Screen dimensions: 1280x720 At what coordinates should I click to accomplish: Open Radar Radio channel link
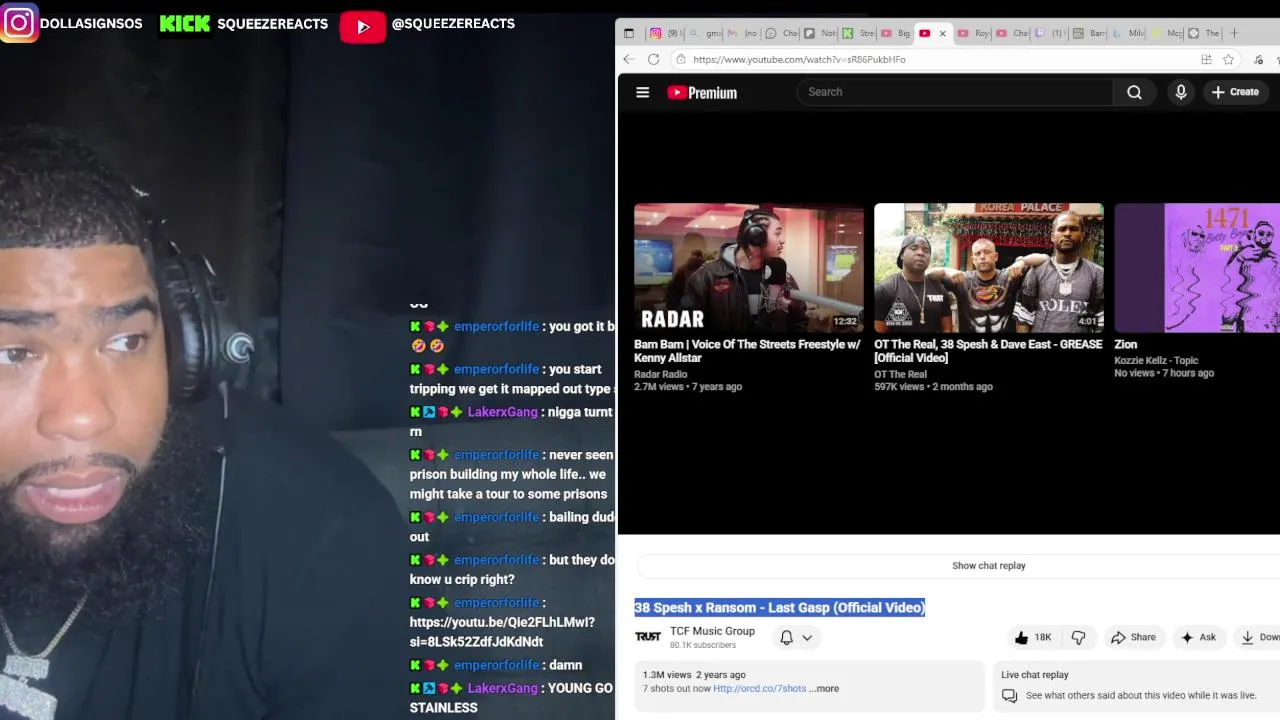tap(660, 374)
